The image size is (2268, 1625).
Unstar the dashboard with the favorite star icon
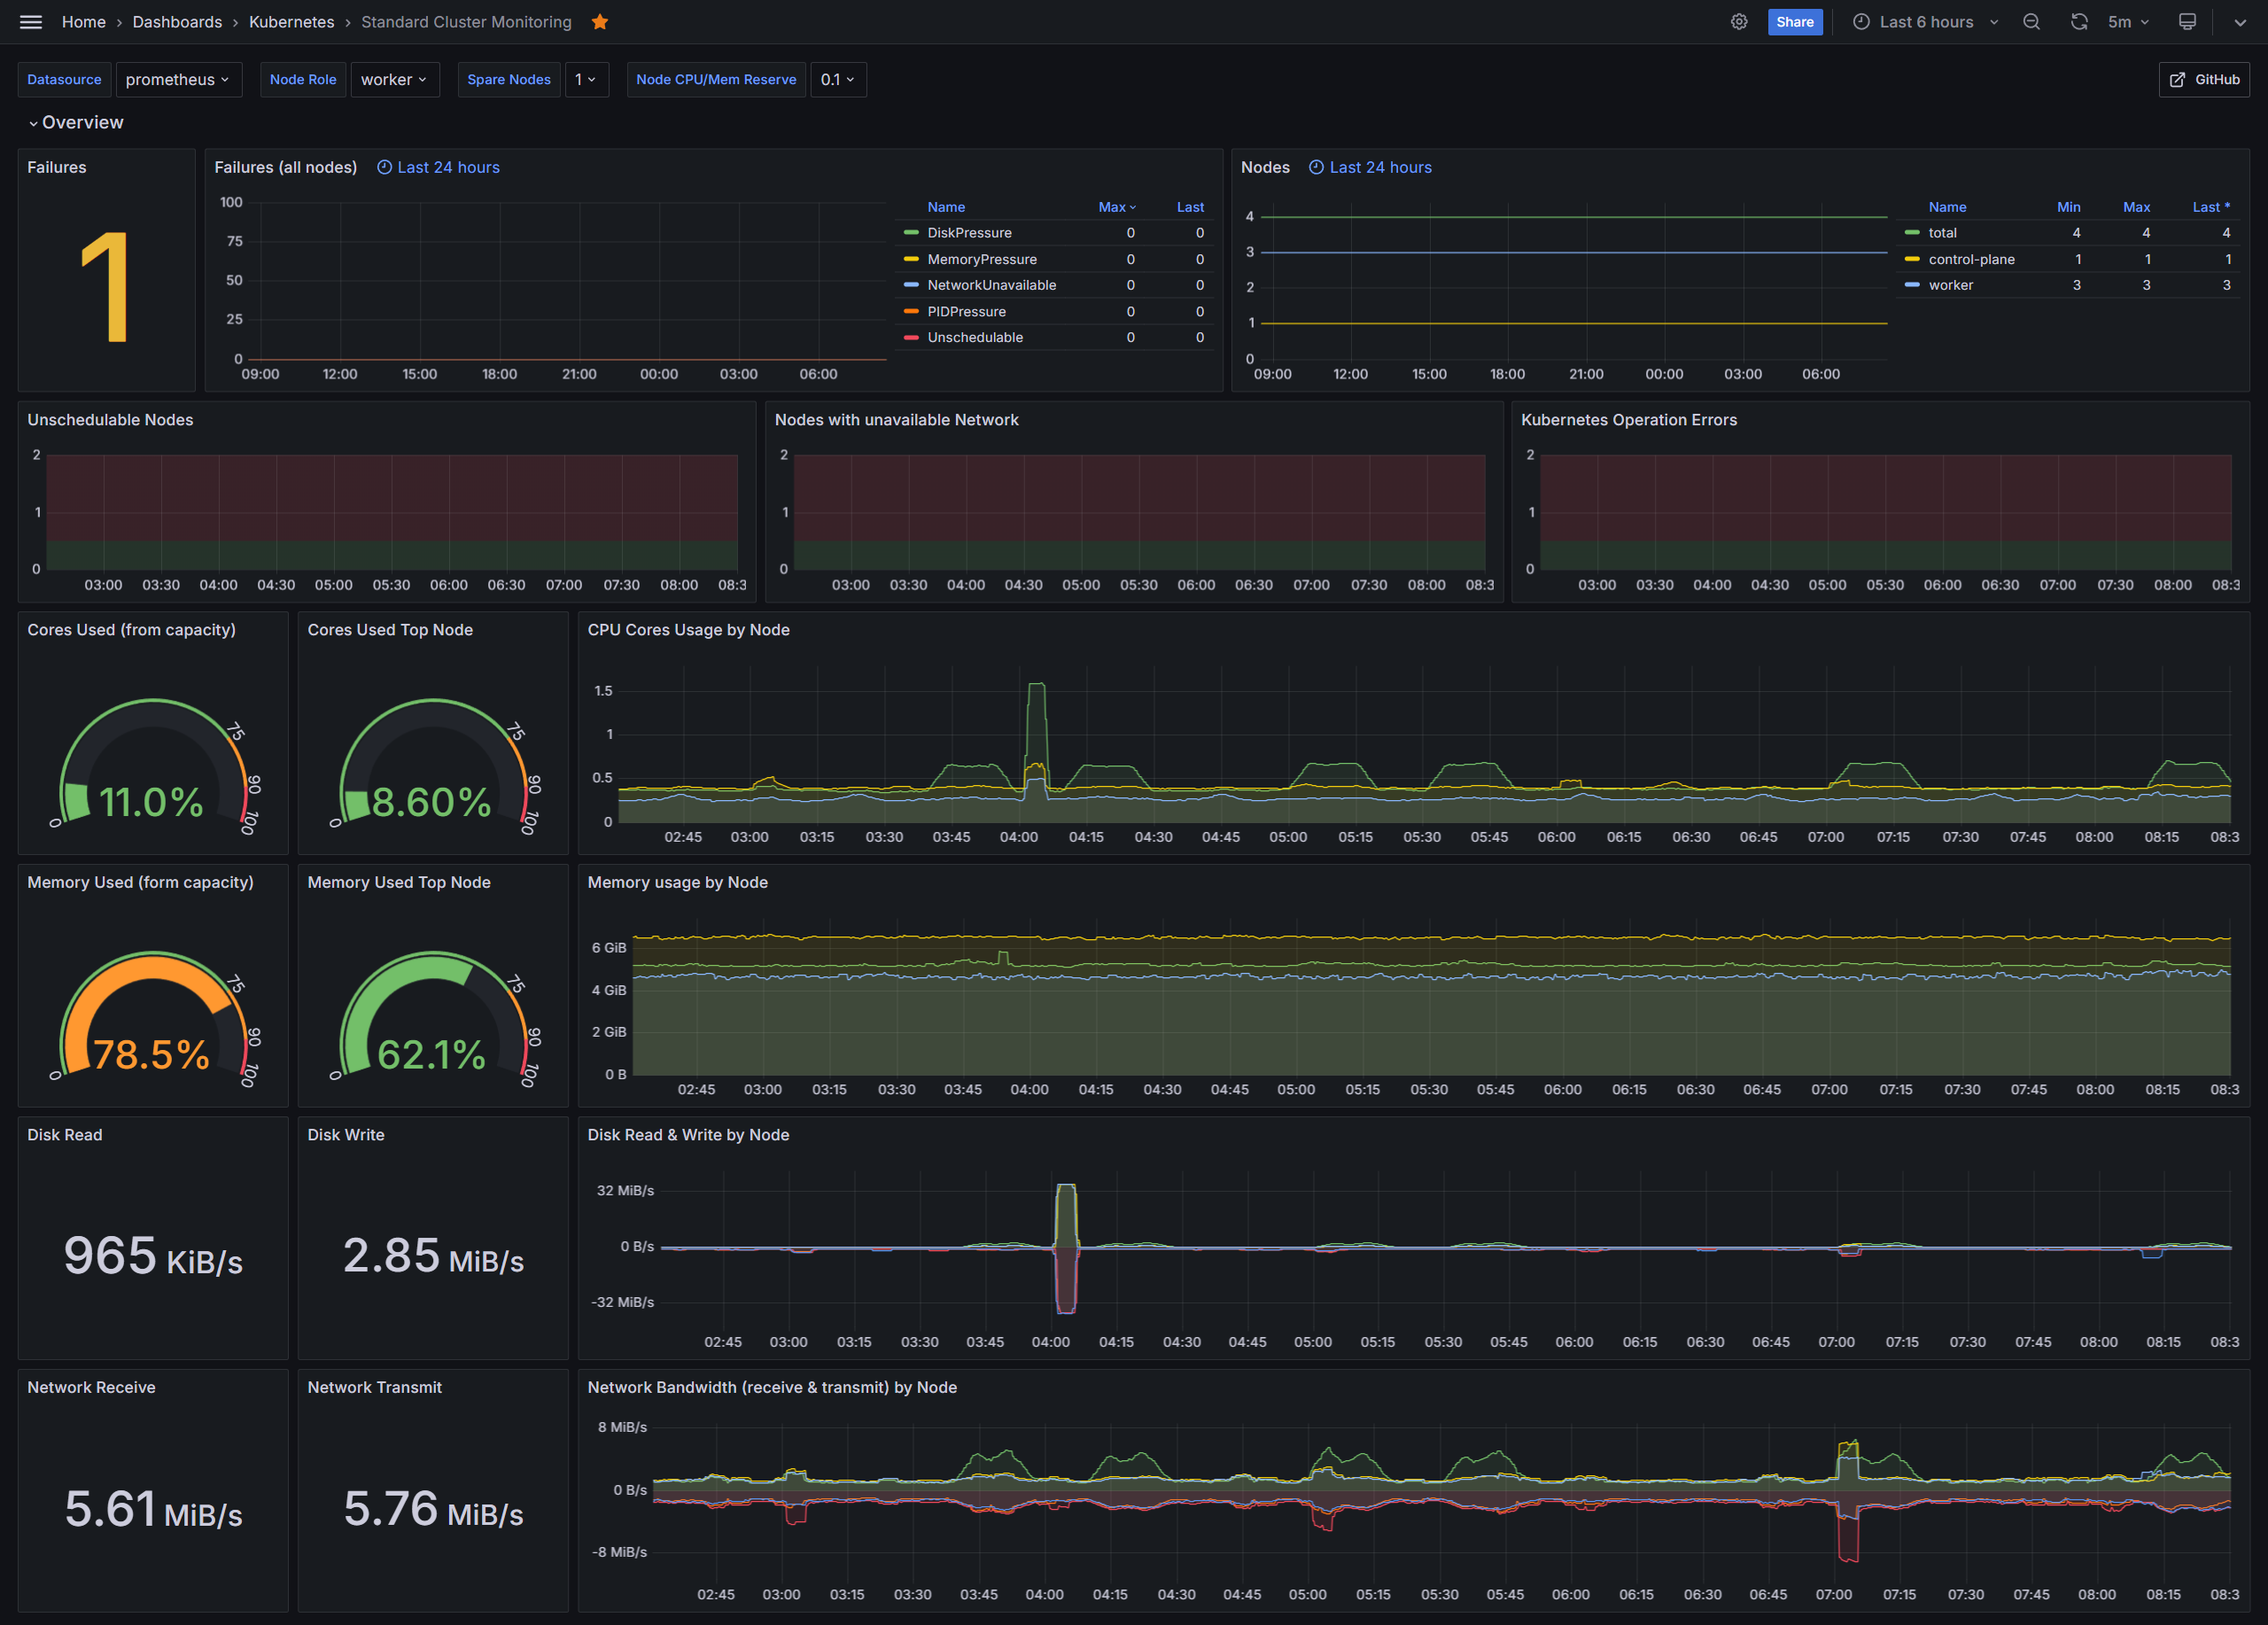[600, 22]
